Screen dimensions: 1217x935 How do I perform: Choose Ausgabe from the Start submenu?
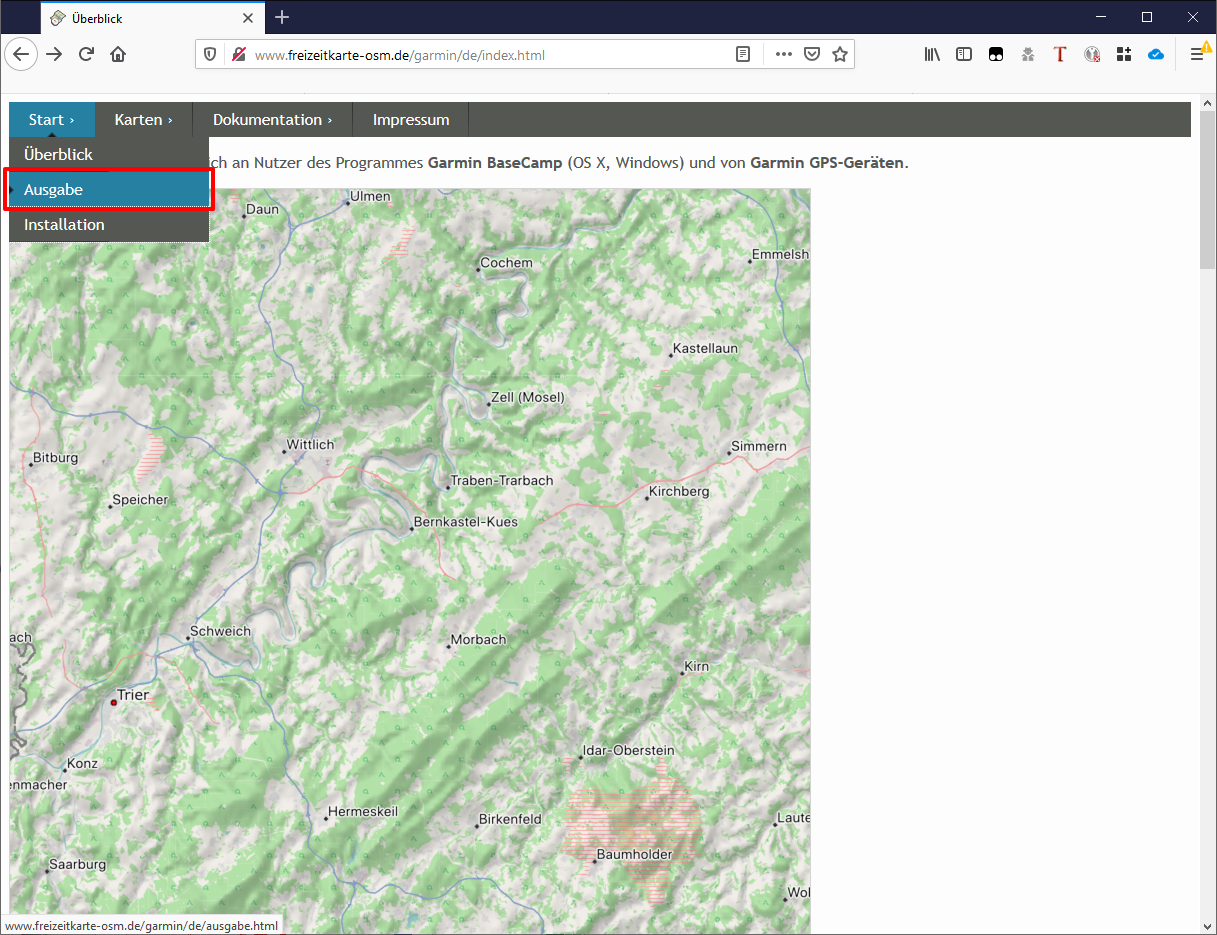click(x=109, y=190)
